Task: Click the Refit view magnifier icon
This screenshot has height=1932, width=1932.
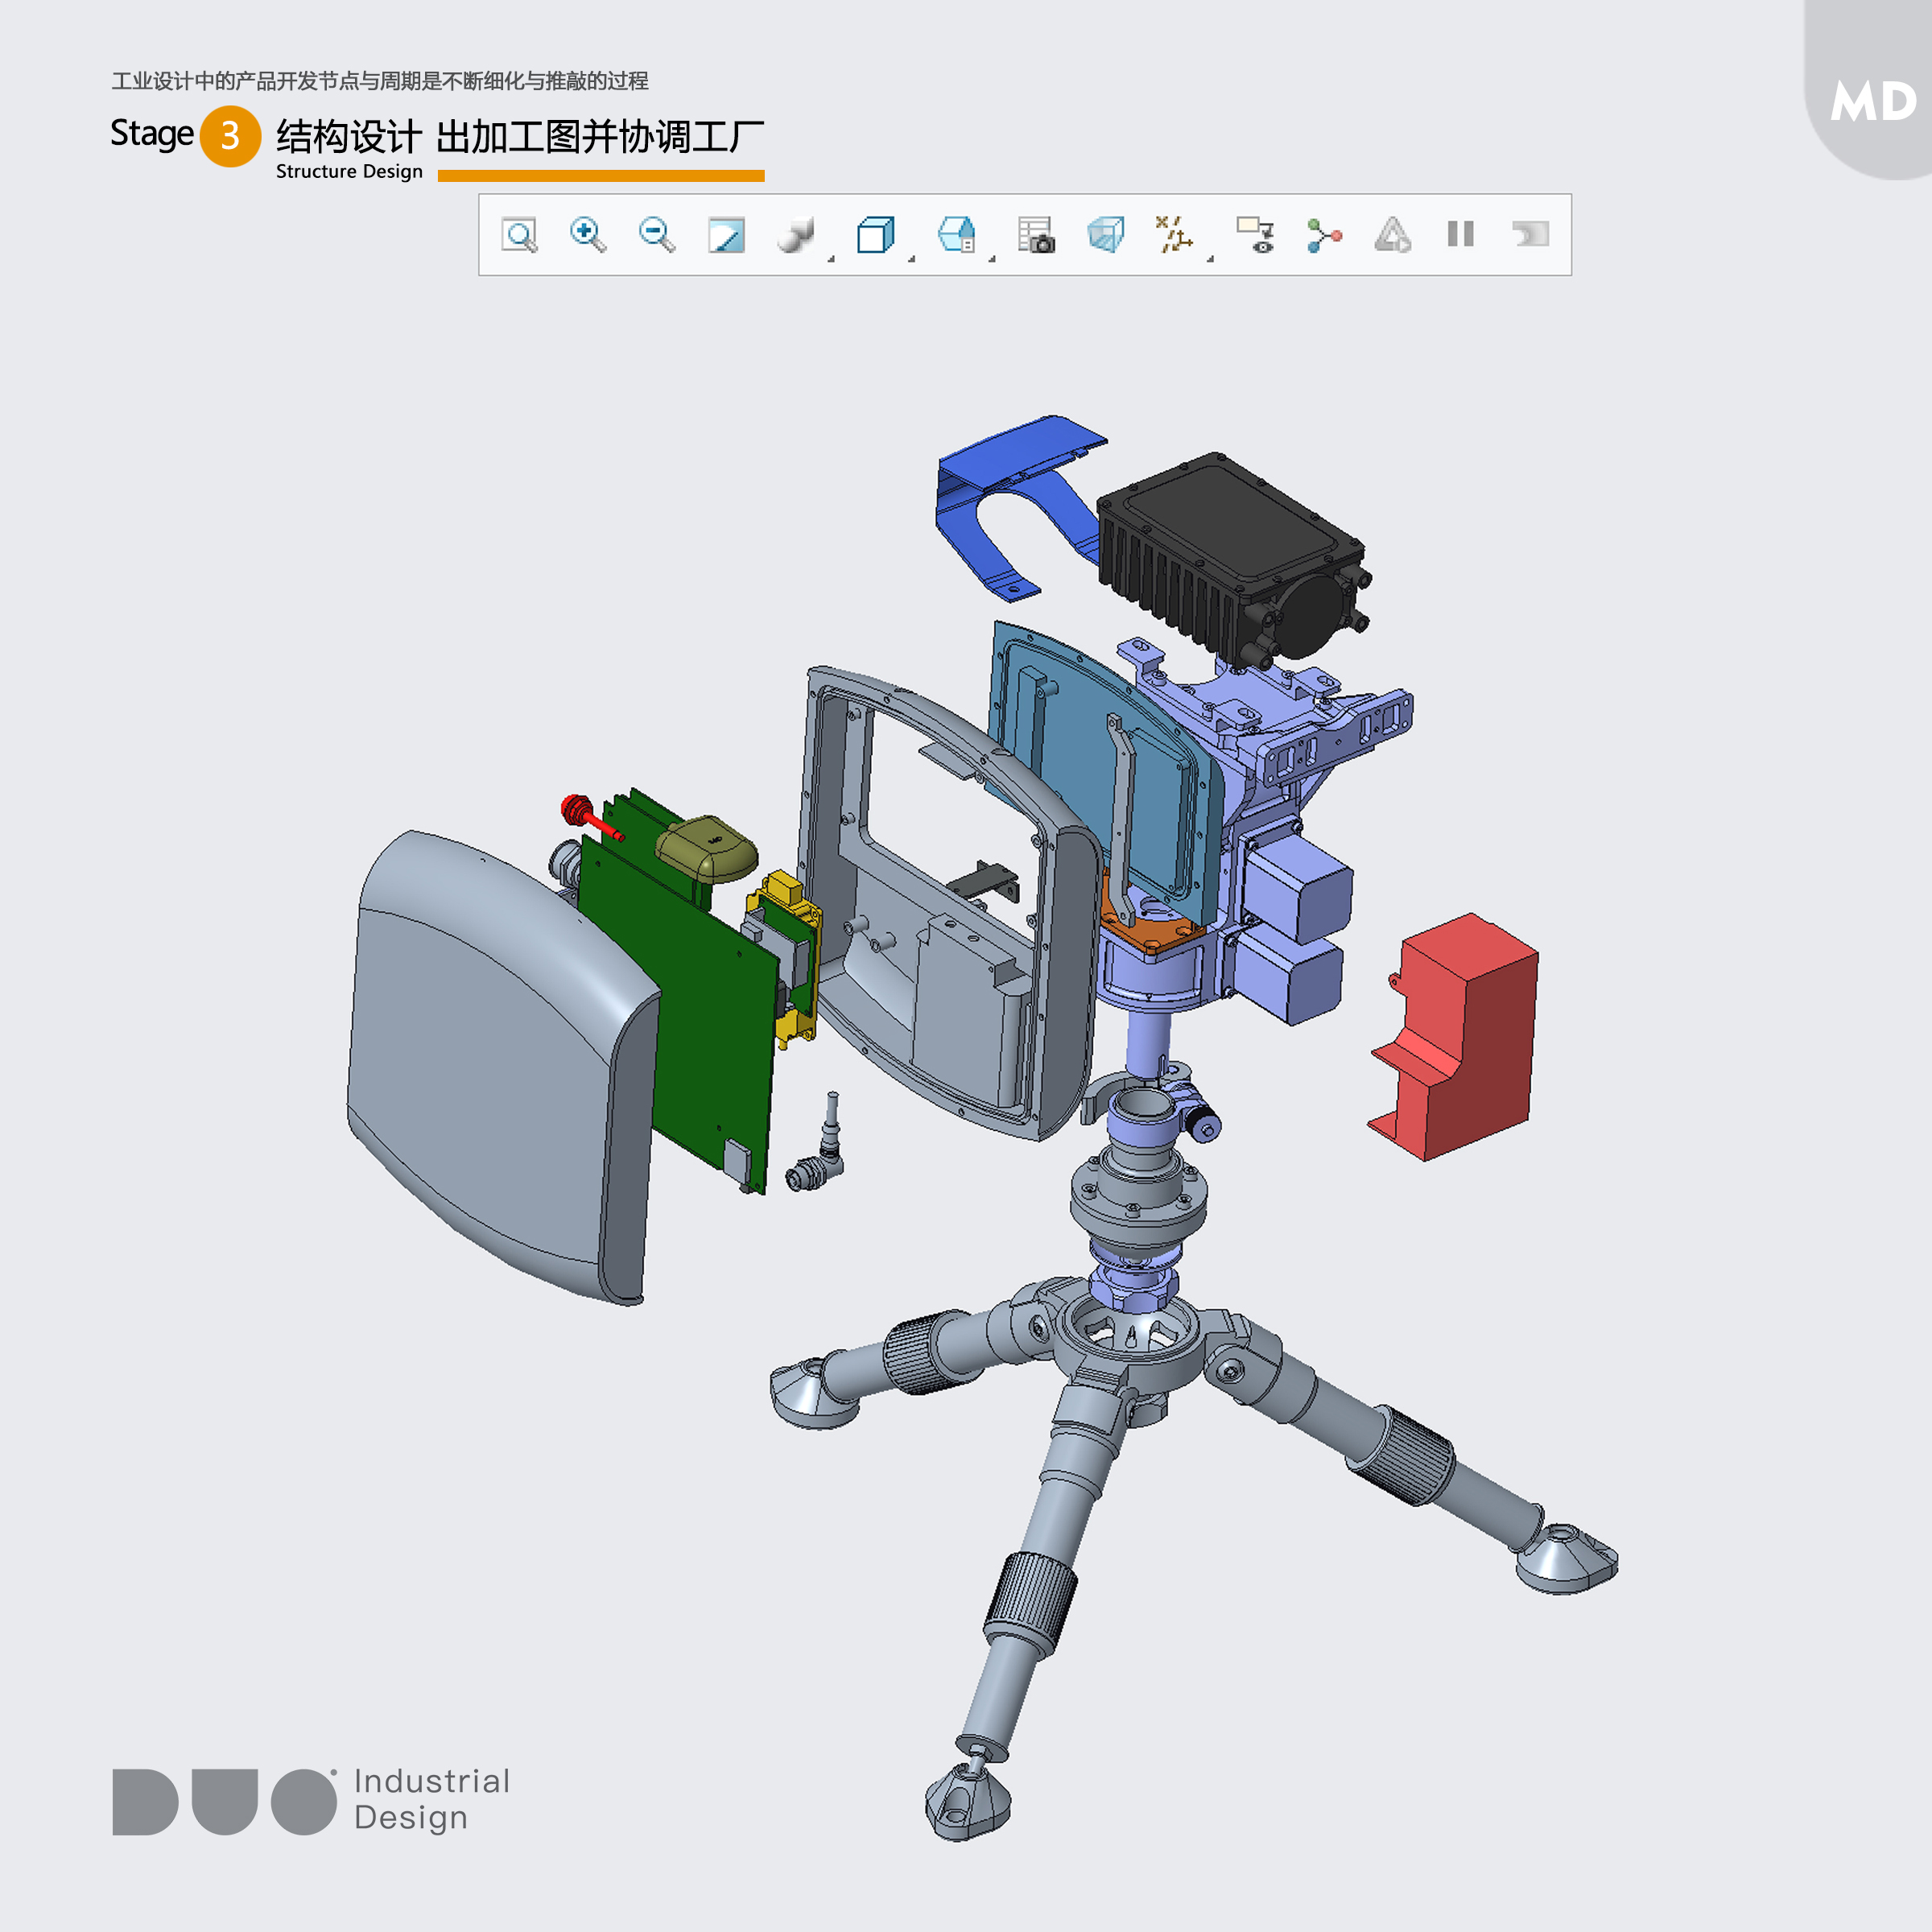Action: pyautogui.click(x=519, y=236)
